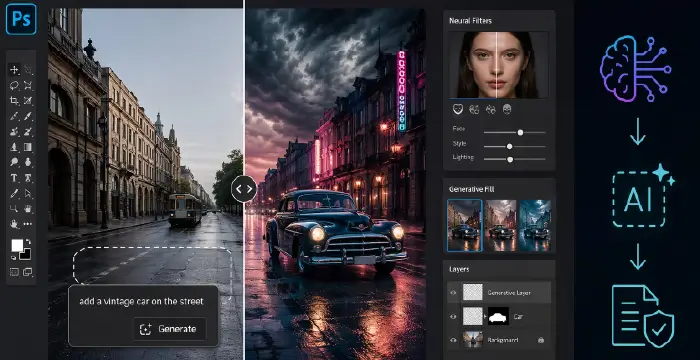Select the Dodge tool
The image size is (700, 360).
[14, 162]
